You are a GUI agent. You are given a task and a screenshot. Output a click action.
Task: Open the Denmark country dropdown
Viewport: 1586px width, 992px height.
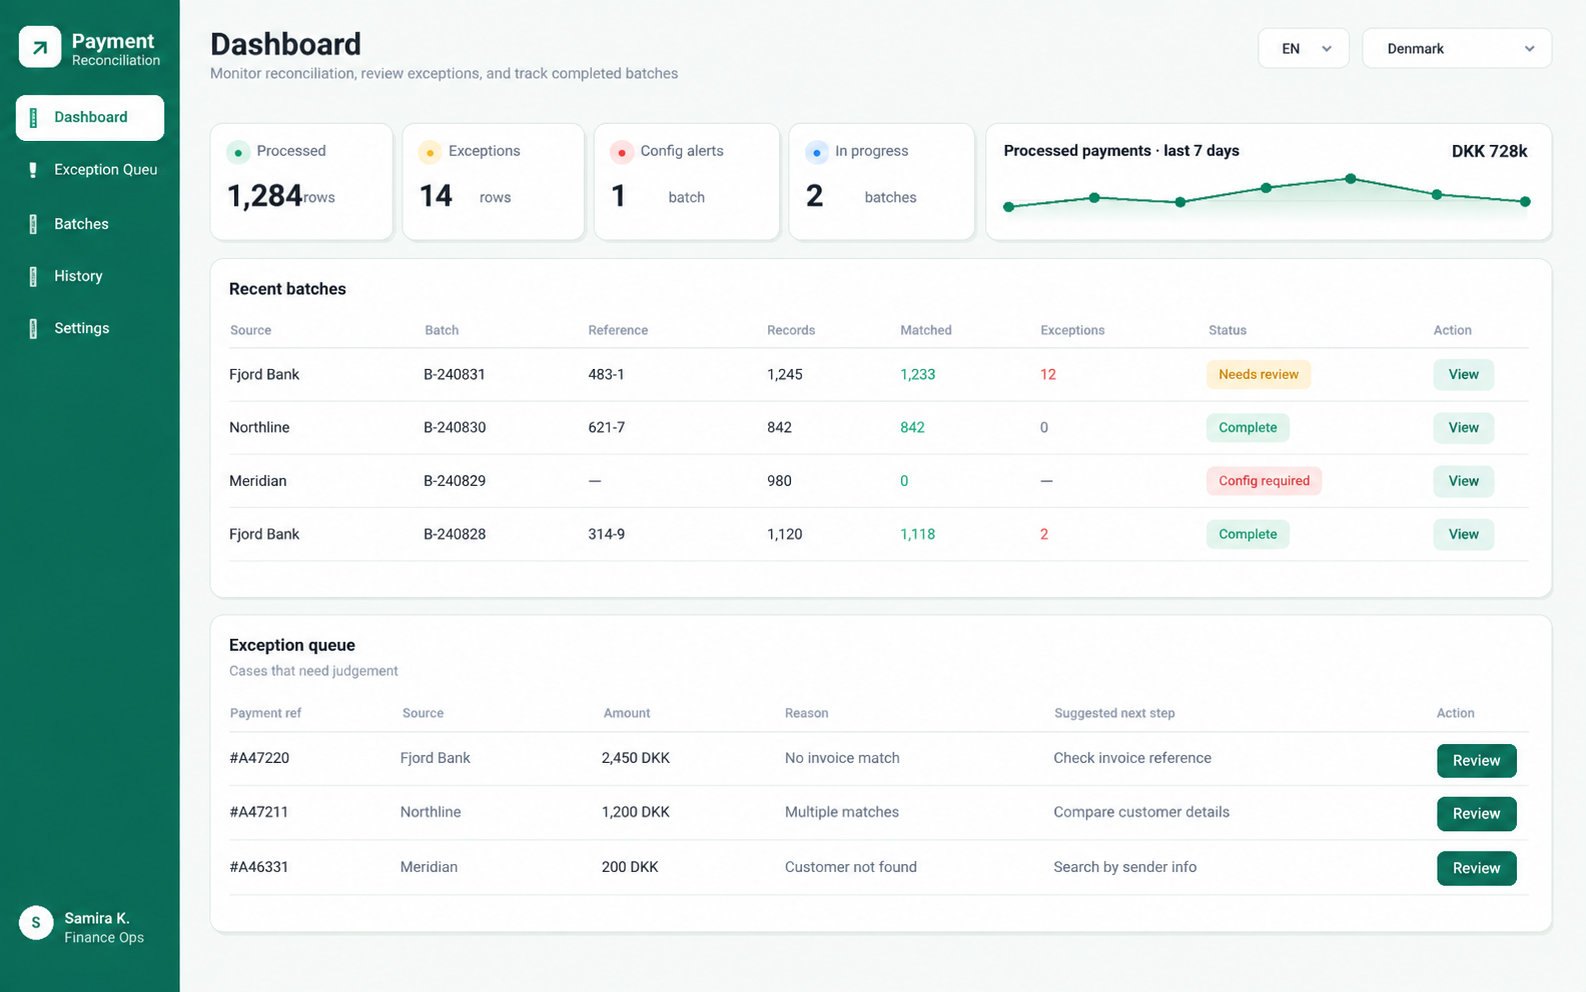point(1456,48)
